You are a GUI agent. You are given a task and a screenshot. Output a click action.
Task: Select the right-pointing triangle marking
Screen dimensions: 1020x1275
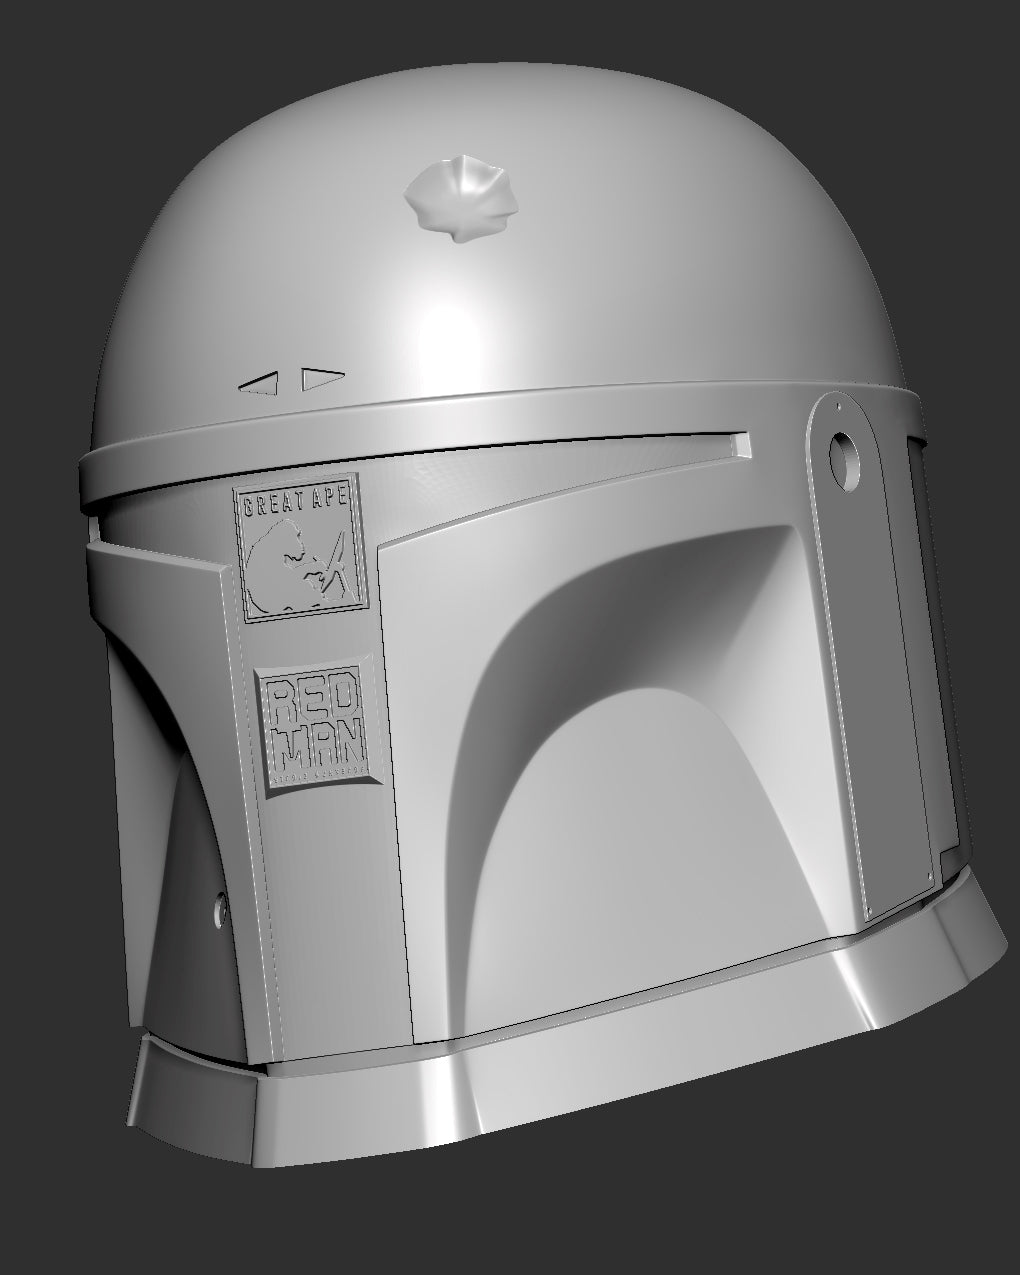pyautogui.click(x=321, y=378)
